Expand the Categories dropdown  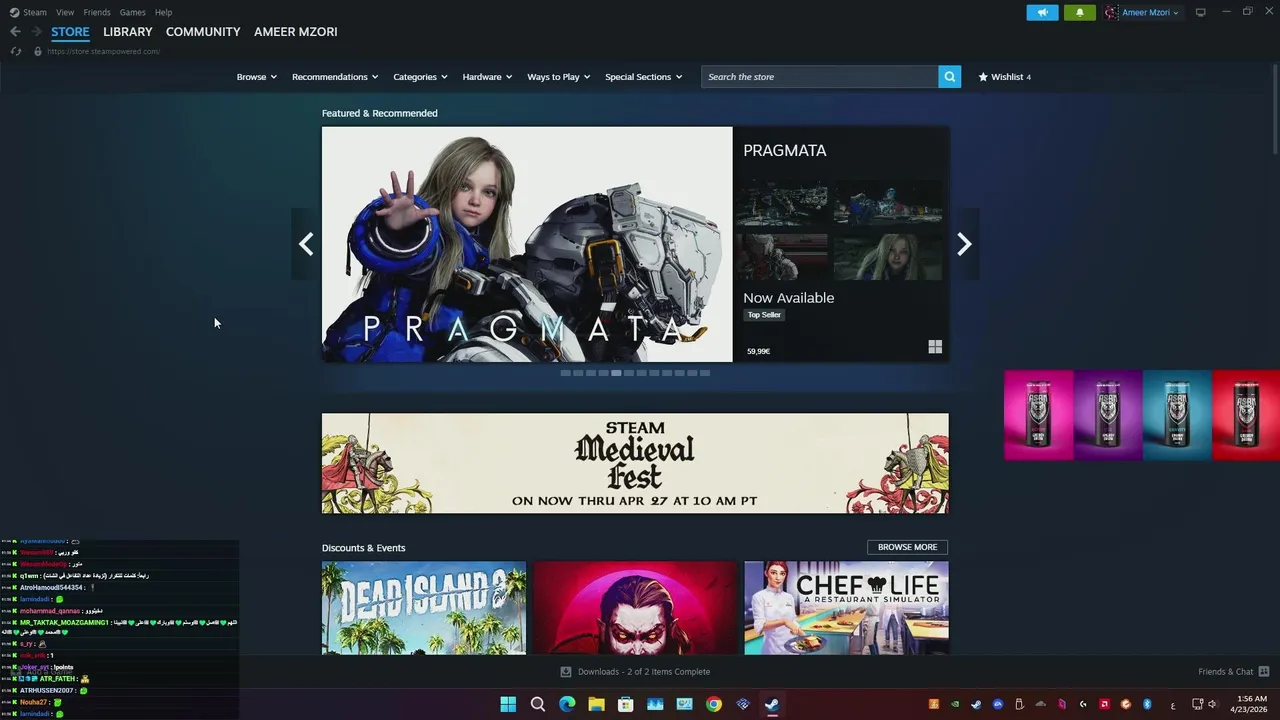420,77
